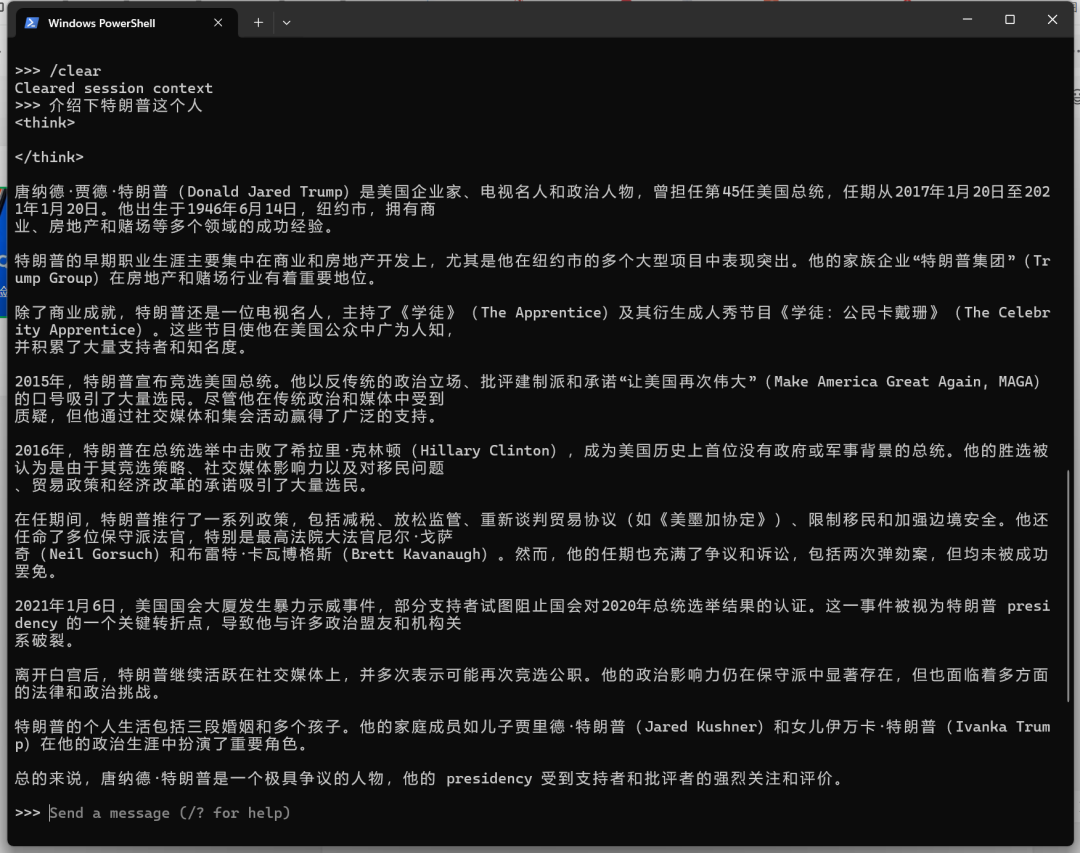Screen dimensions: 1080x853
Task: Close the terminal window
Action: 1053,19
